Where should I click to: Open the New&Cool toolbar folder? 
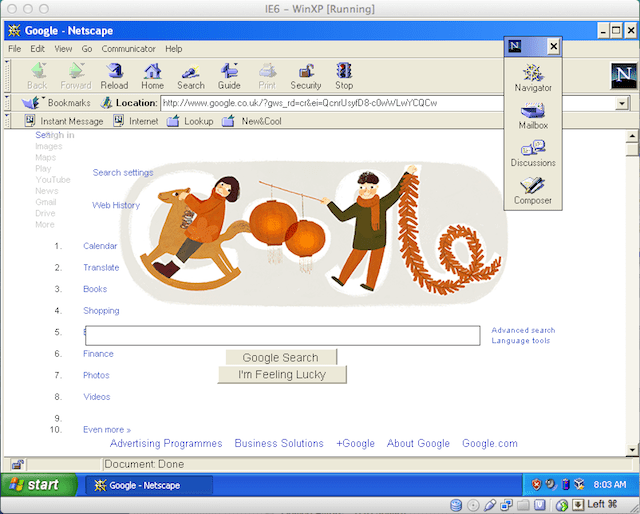(252, 121)
